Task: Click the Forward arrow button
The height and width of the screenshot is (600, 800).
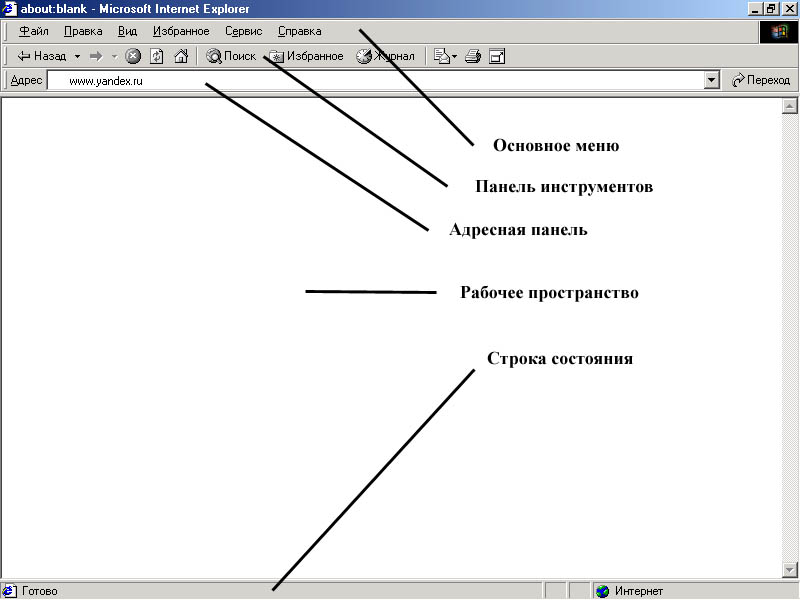Action: (x=96, y=56)
